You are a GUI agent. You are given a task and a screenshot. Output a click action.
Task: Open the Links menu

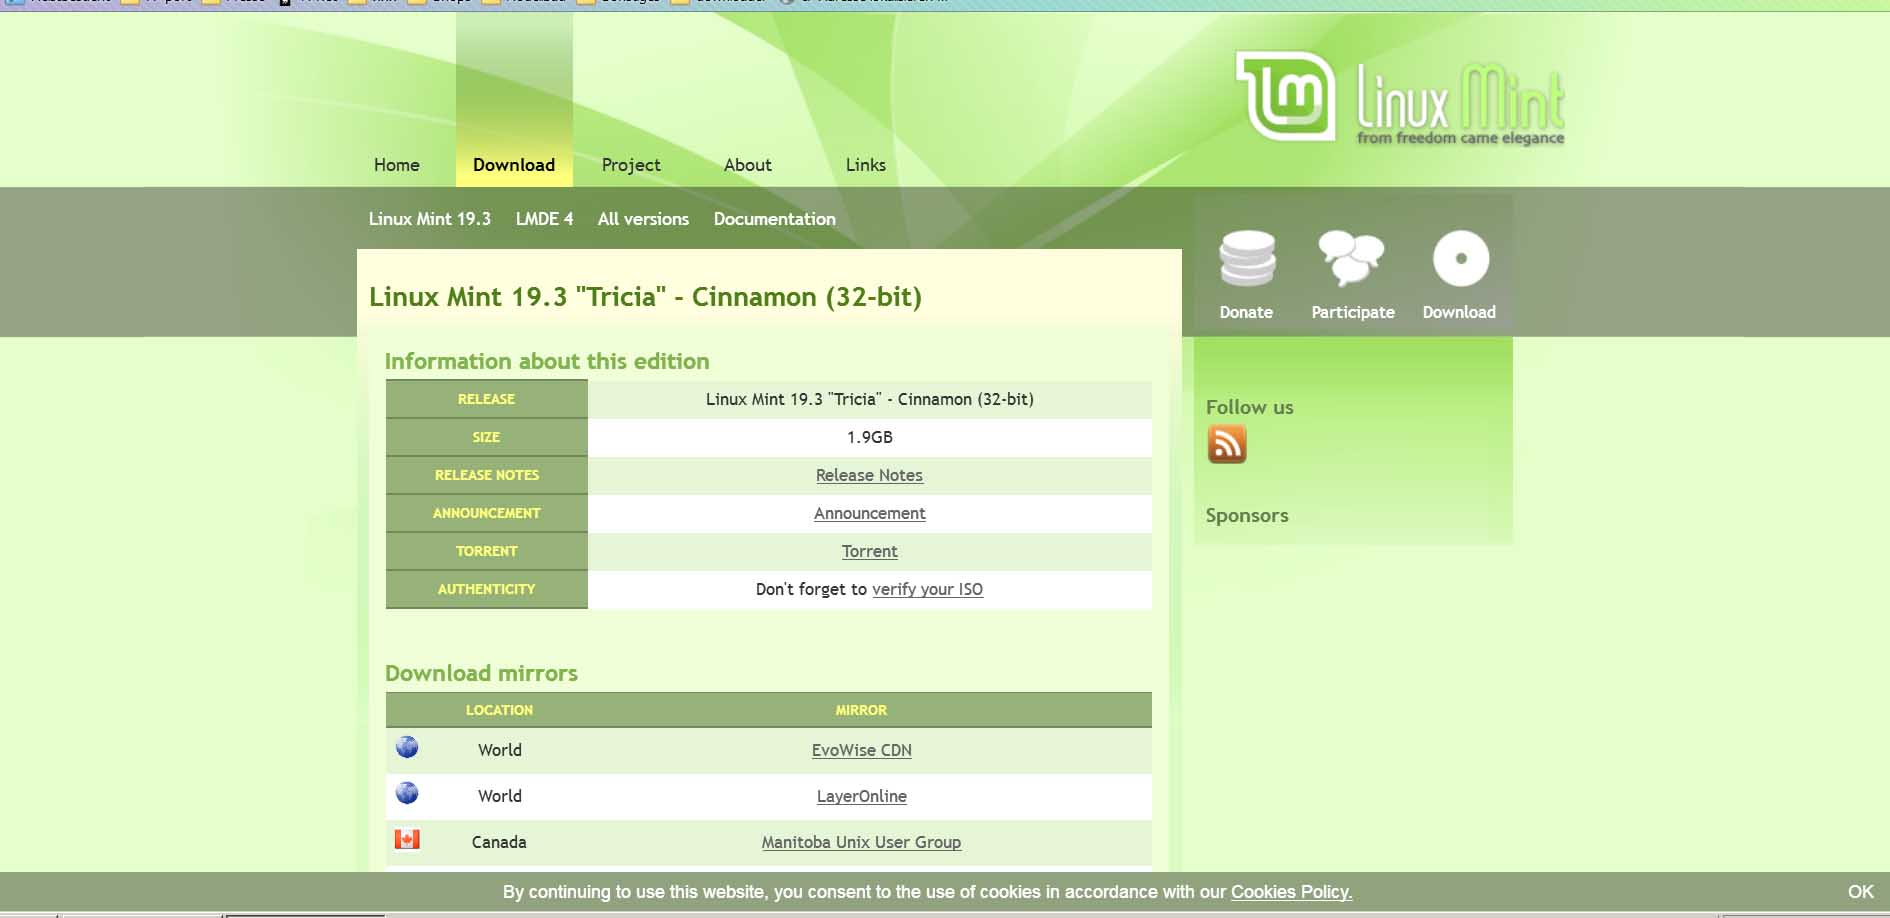point(866,165)
